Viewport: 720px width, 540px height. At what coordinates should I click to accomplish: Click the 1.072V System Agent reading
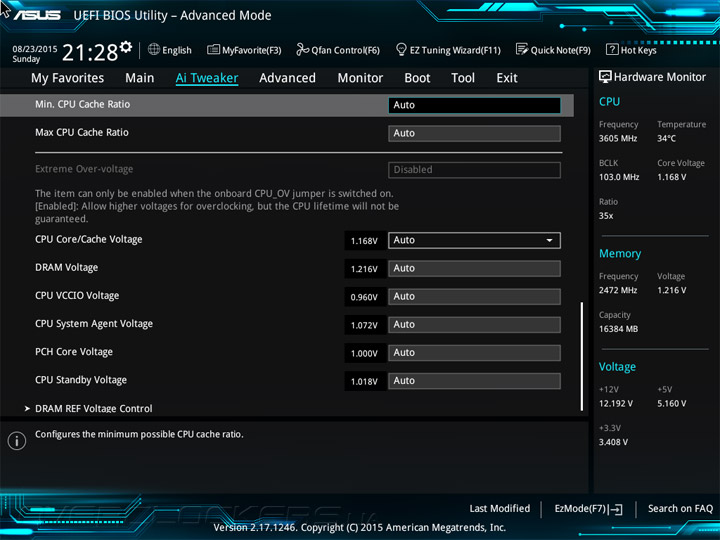(364, 325)
